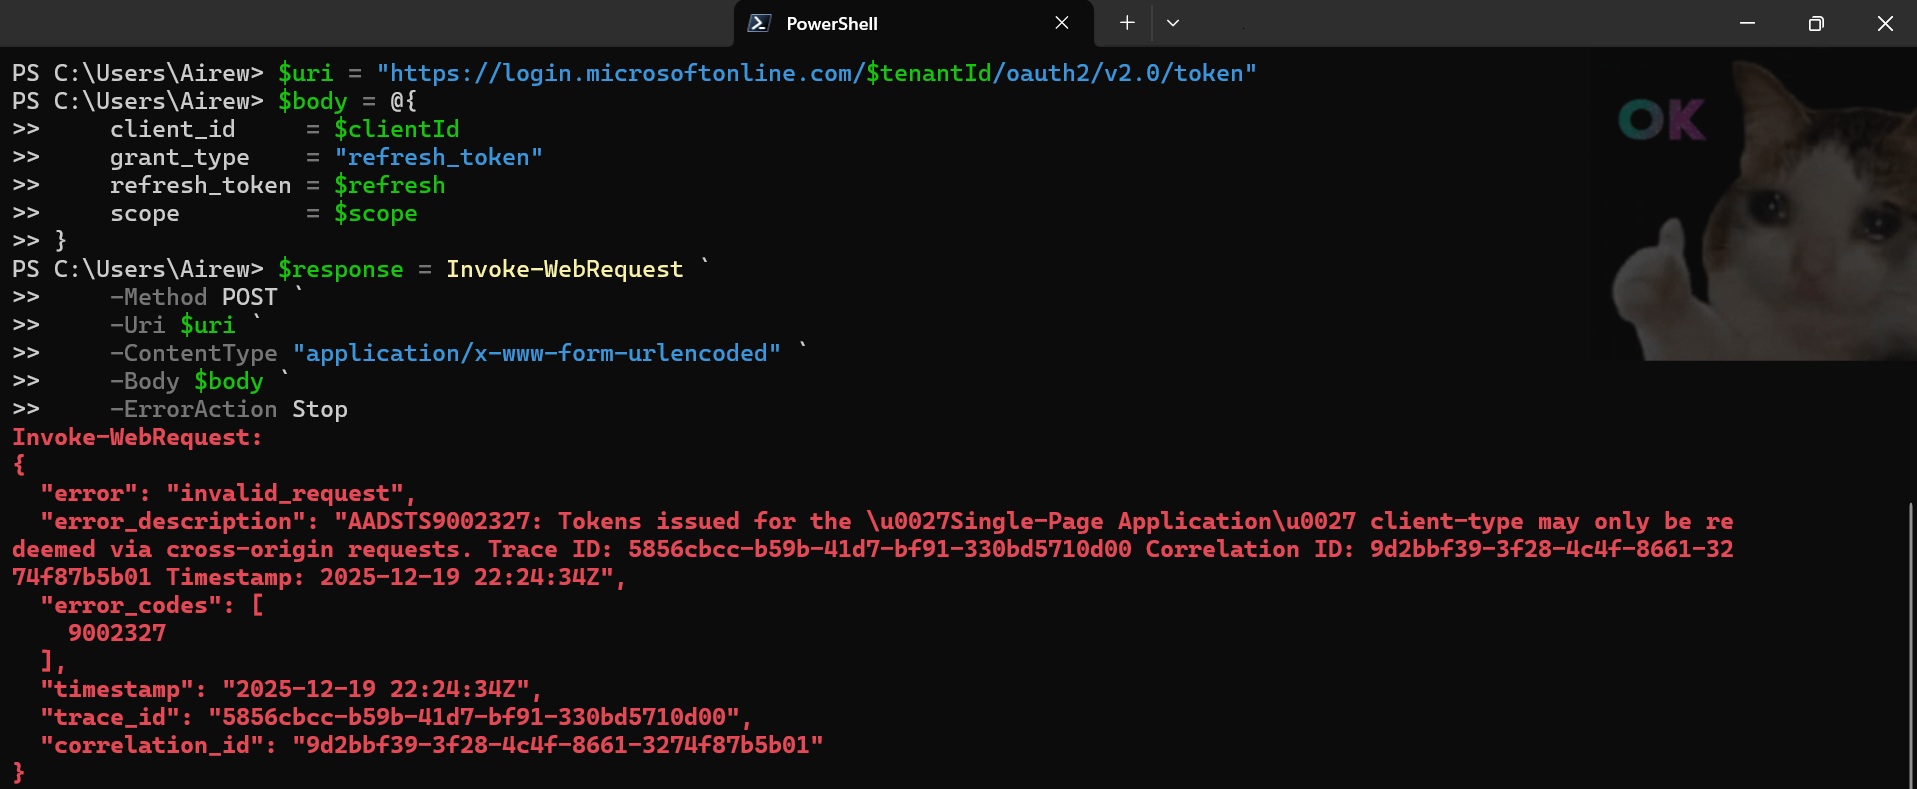
Task: Minimize the terminal window
Action: (x=1747, y=23)
